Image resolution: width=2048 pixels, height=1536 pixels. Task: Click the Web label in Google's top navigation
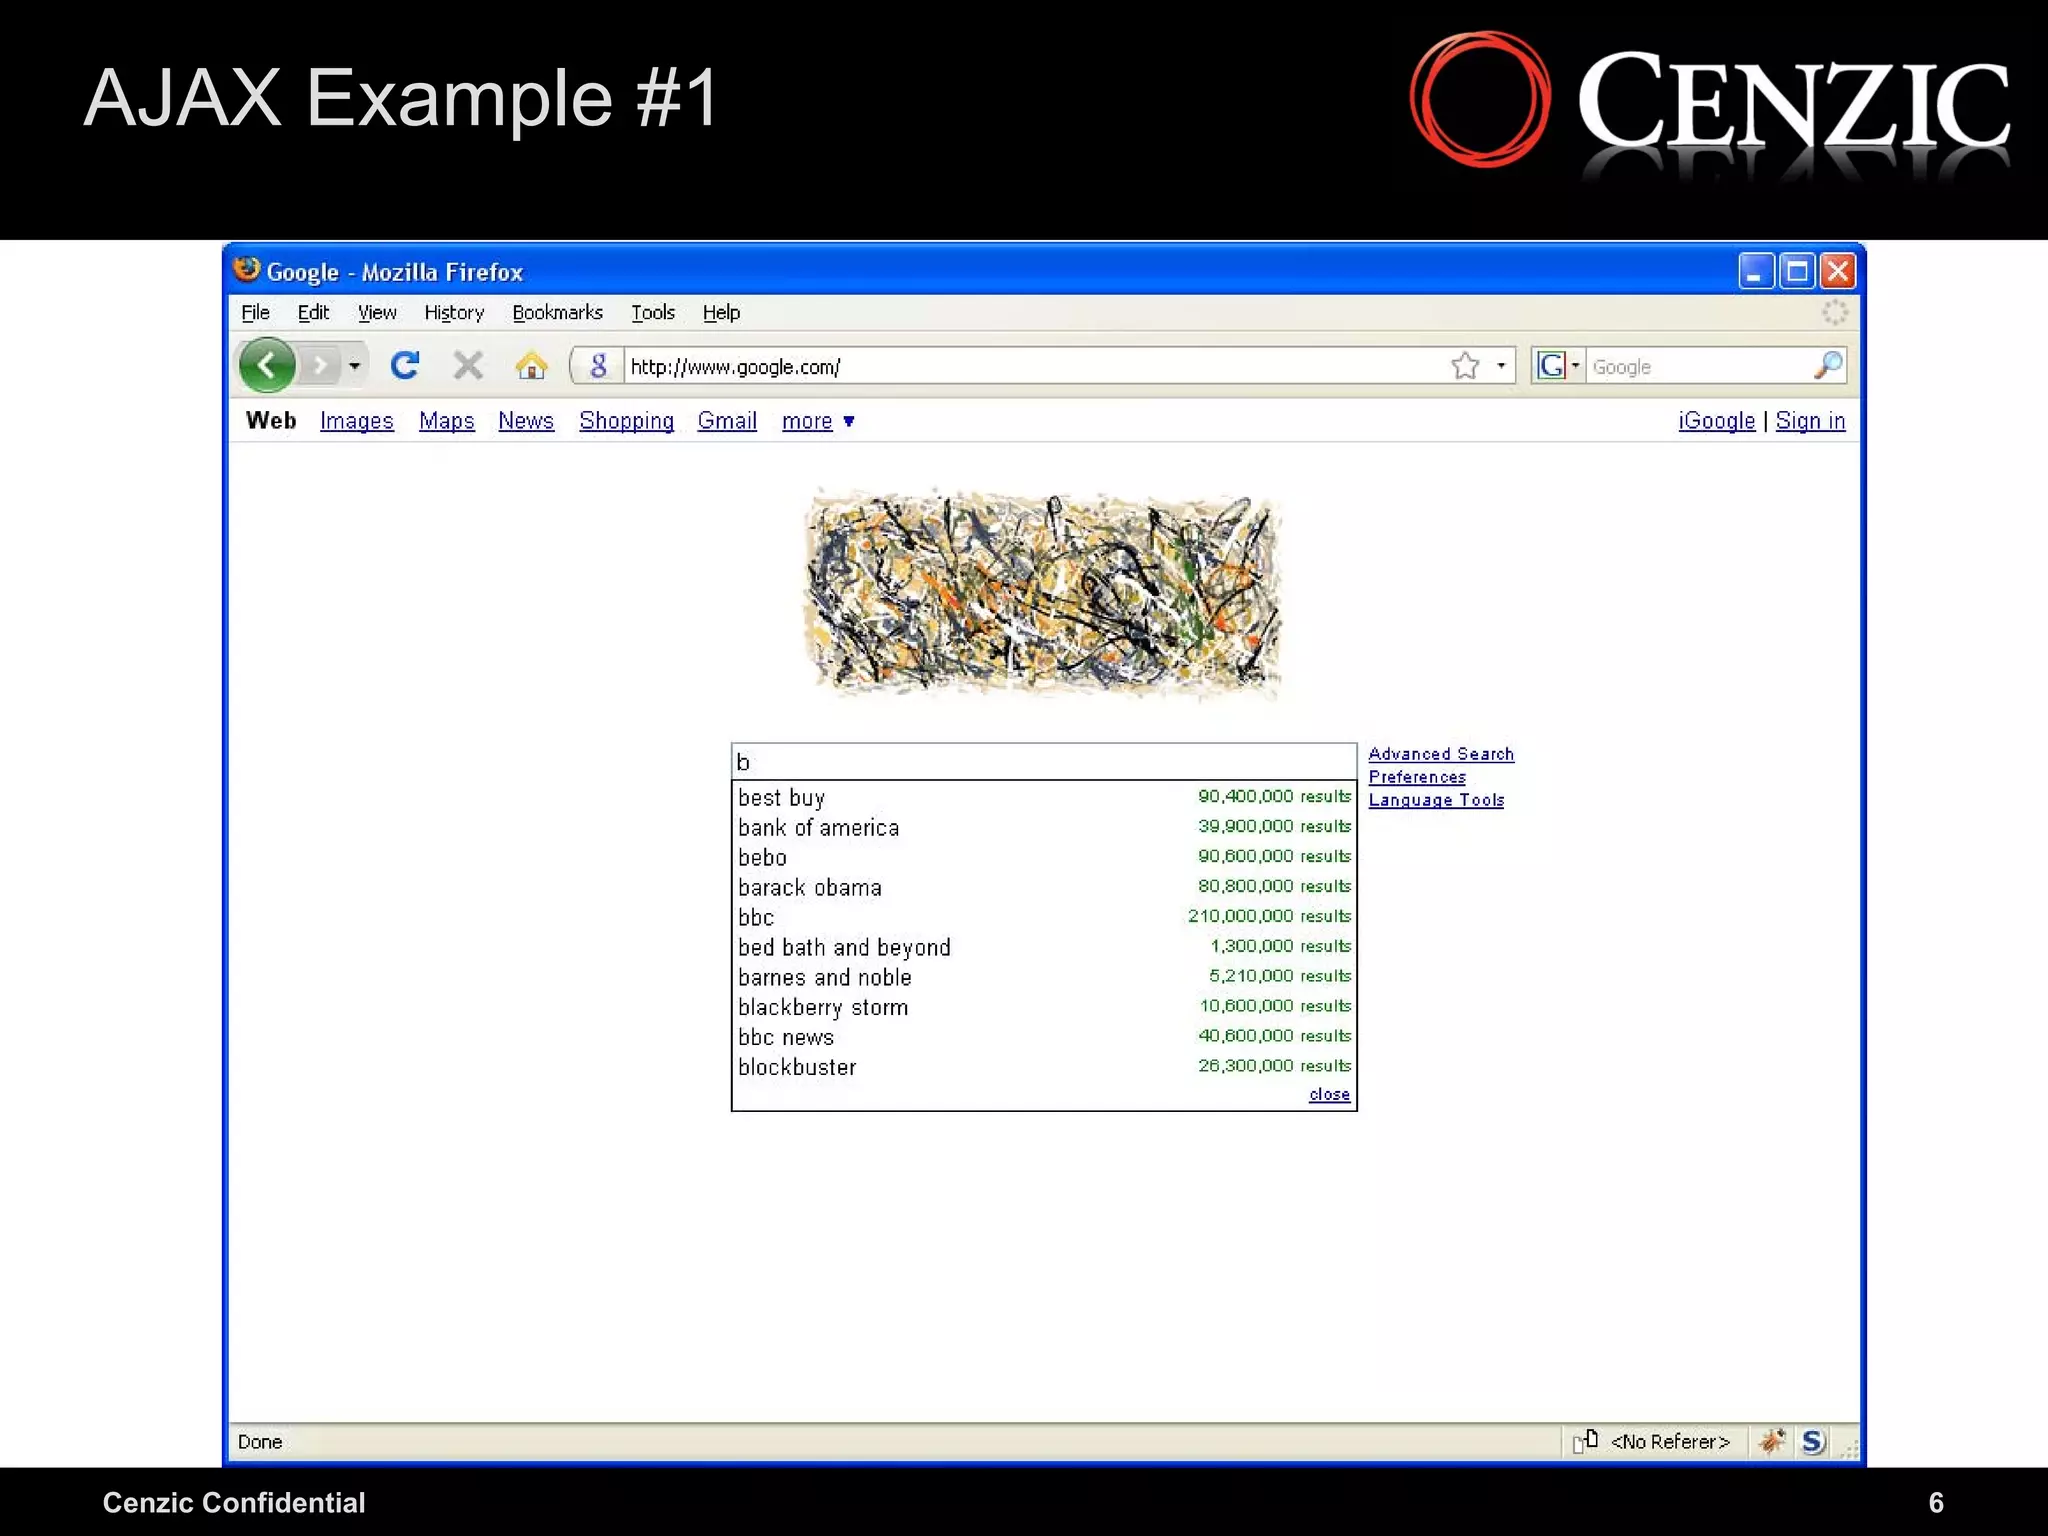[271, 420]
